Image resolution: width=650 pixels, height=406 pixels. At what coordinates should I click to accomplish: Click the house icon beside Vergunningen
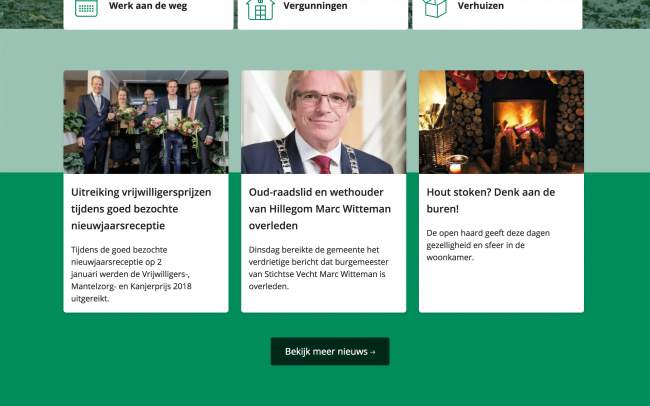tap(260, 9)
